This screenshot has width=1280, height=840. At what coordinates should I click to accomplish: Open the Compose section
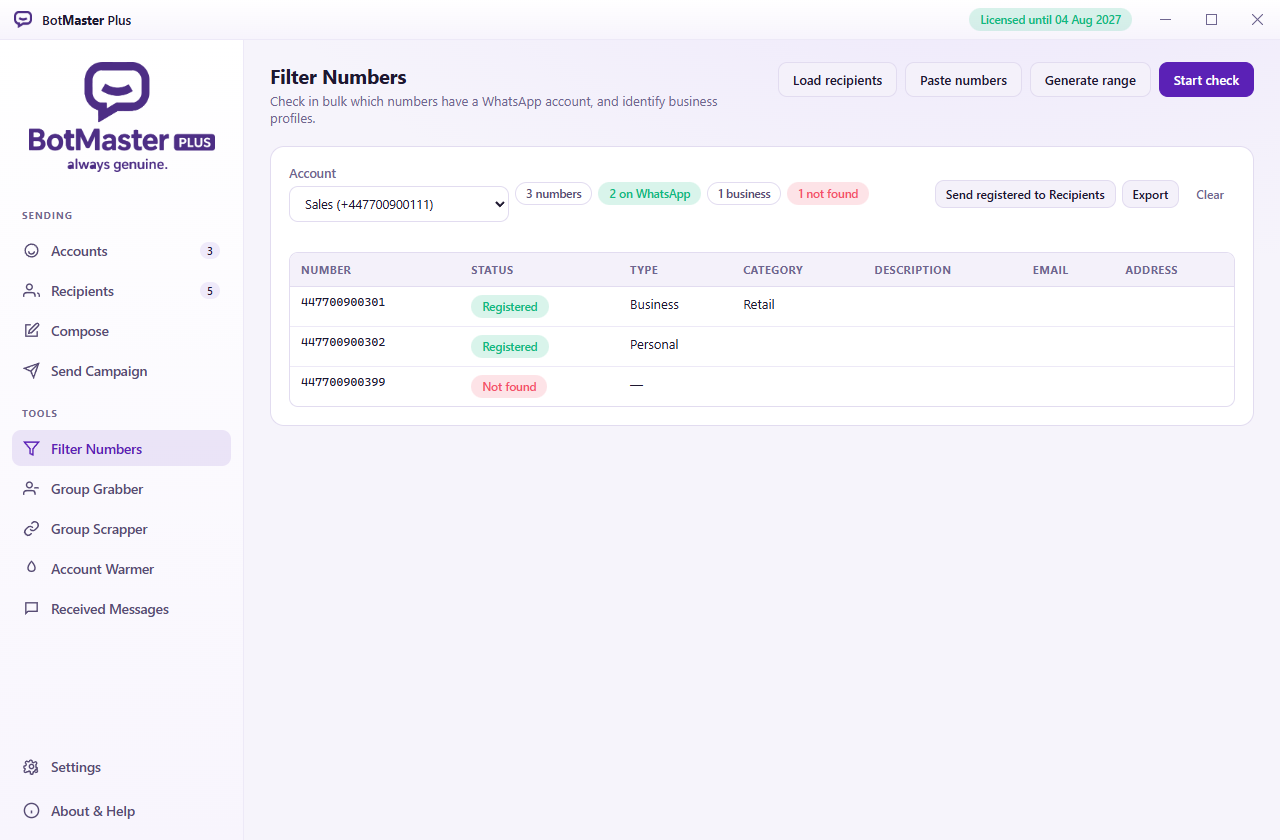click(x=121, y=331)
